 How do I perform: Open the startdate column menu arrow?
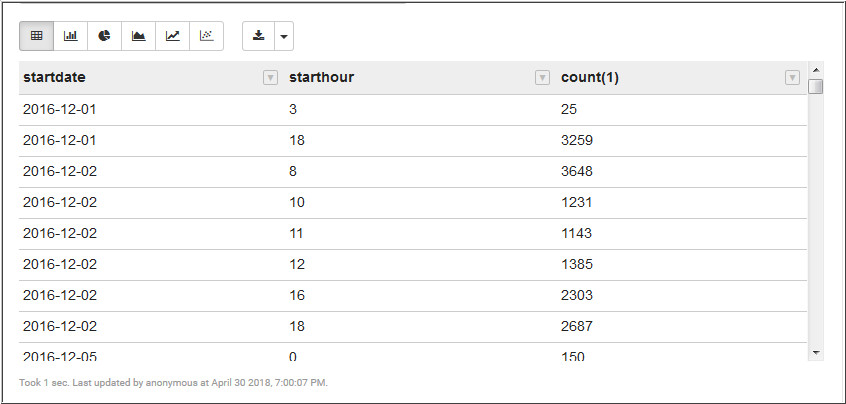coord(270,78)
